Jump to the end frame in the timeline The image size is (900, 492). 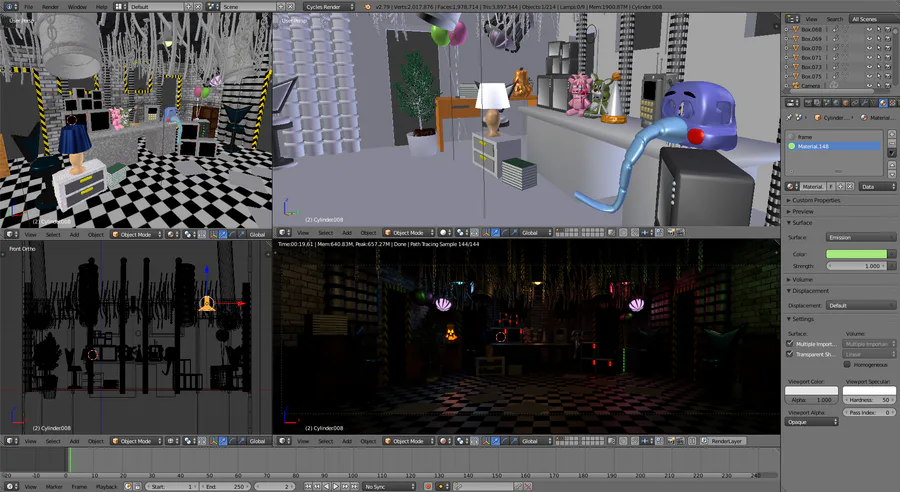pos(355,486)
